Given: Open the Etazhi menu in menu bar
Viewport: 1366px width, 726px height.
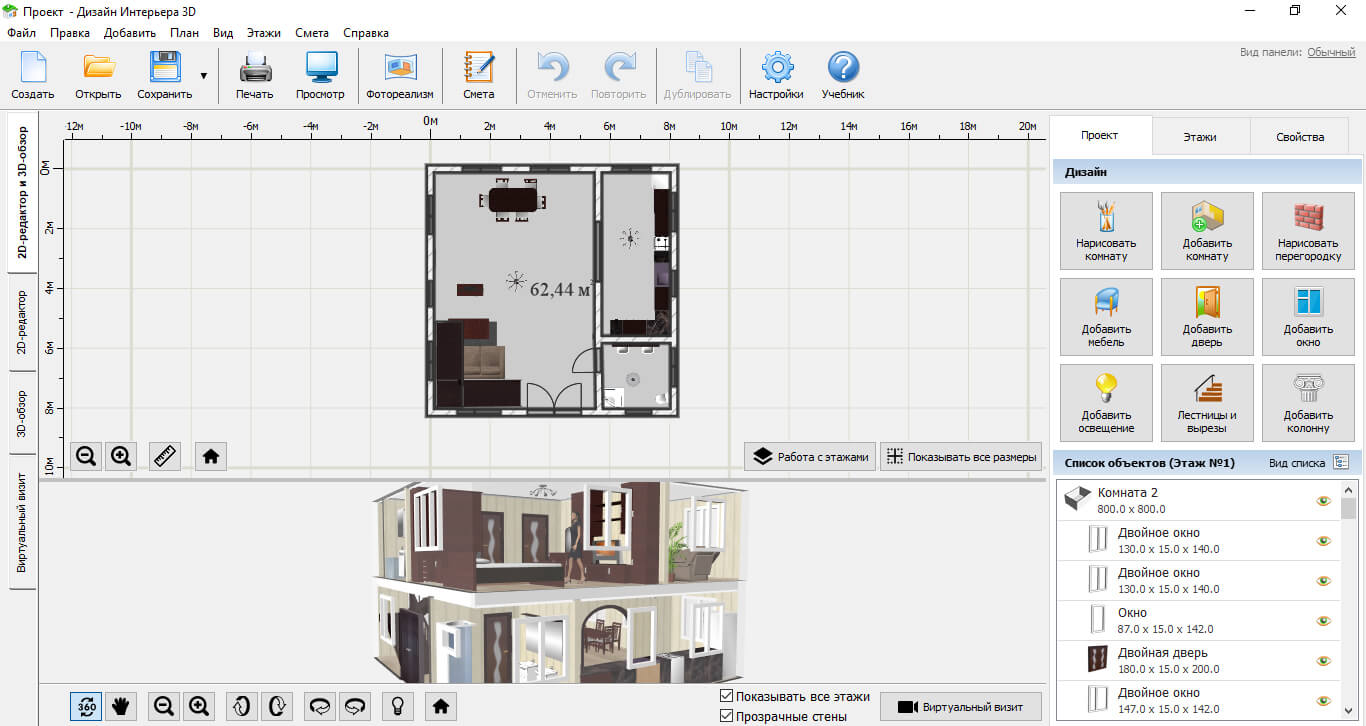Looking at the screenshot, I should pos(264,33).
